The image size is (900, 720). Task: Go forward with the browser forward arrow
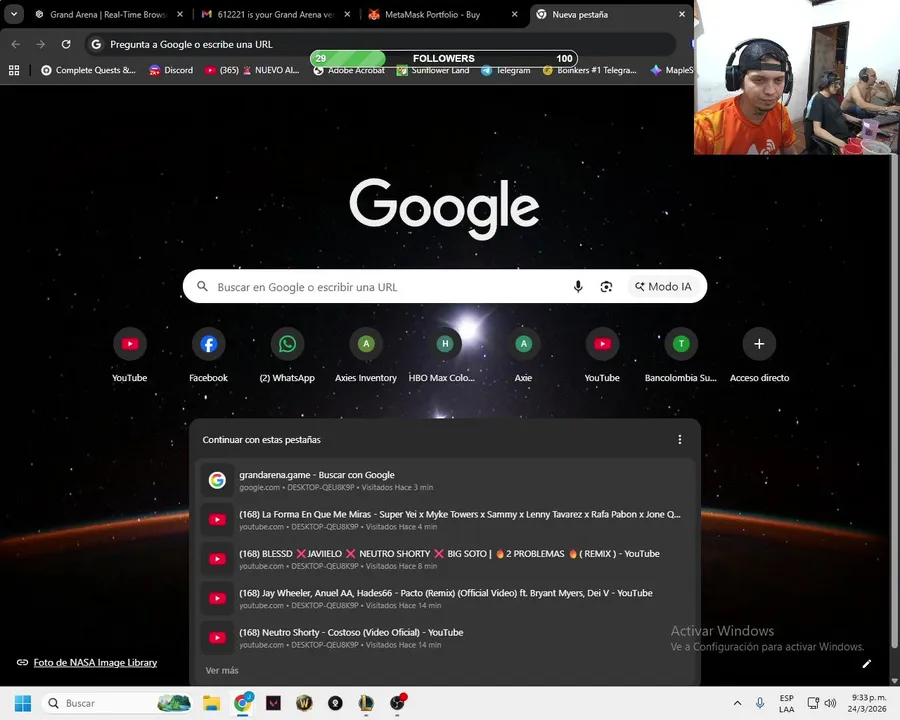tap(40, 44)
